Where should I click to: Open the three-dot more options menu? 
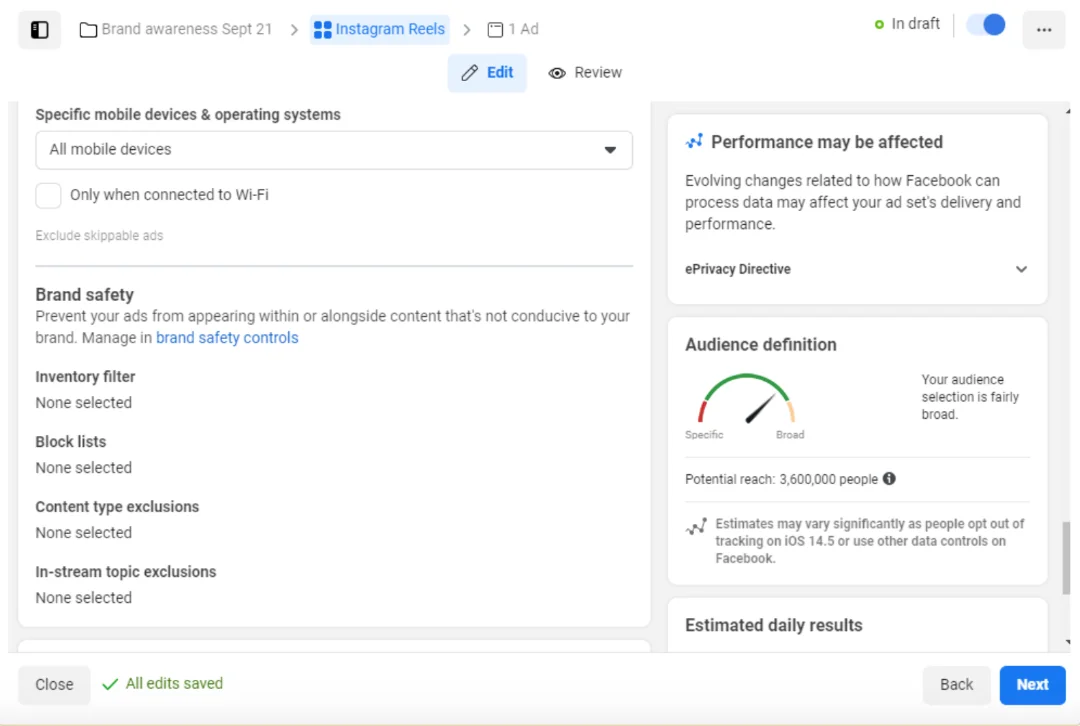click(x=1043, y=30)
